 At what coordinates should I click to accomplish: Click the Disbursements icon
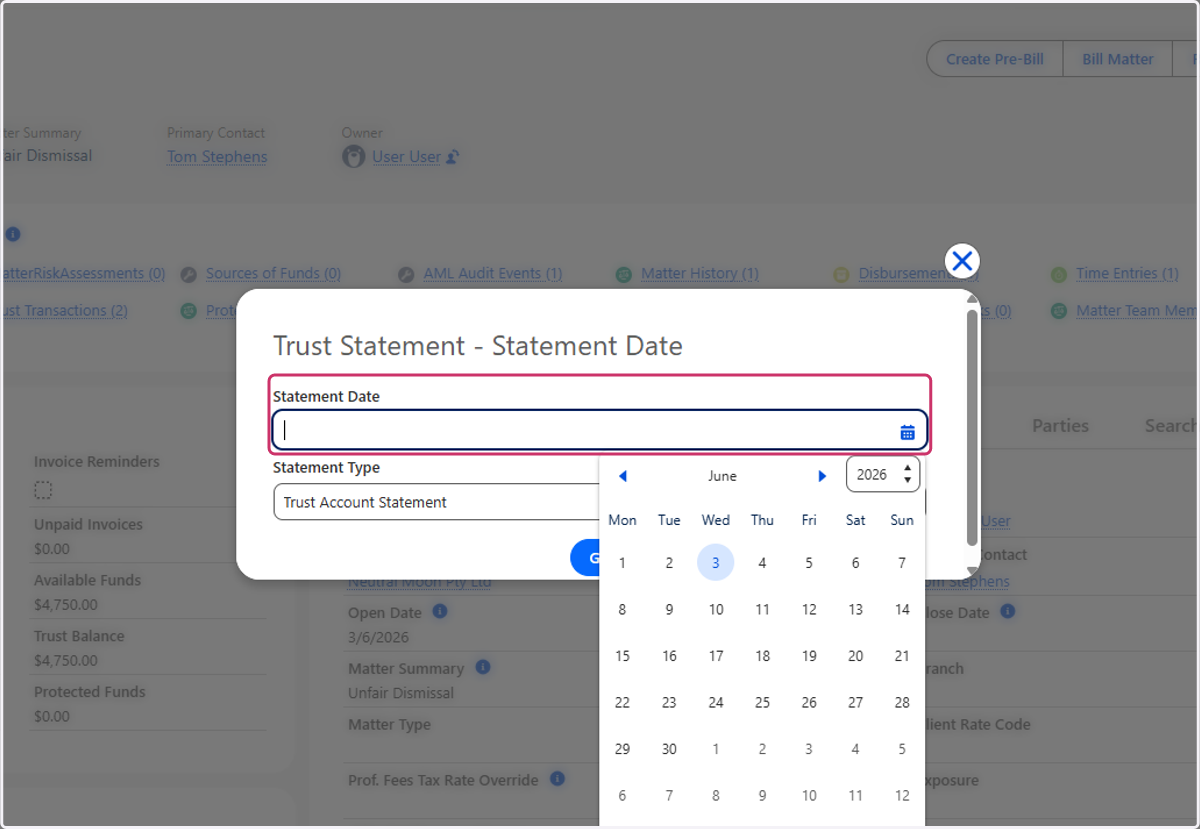(840, 274)
